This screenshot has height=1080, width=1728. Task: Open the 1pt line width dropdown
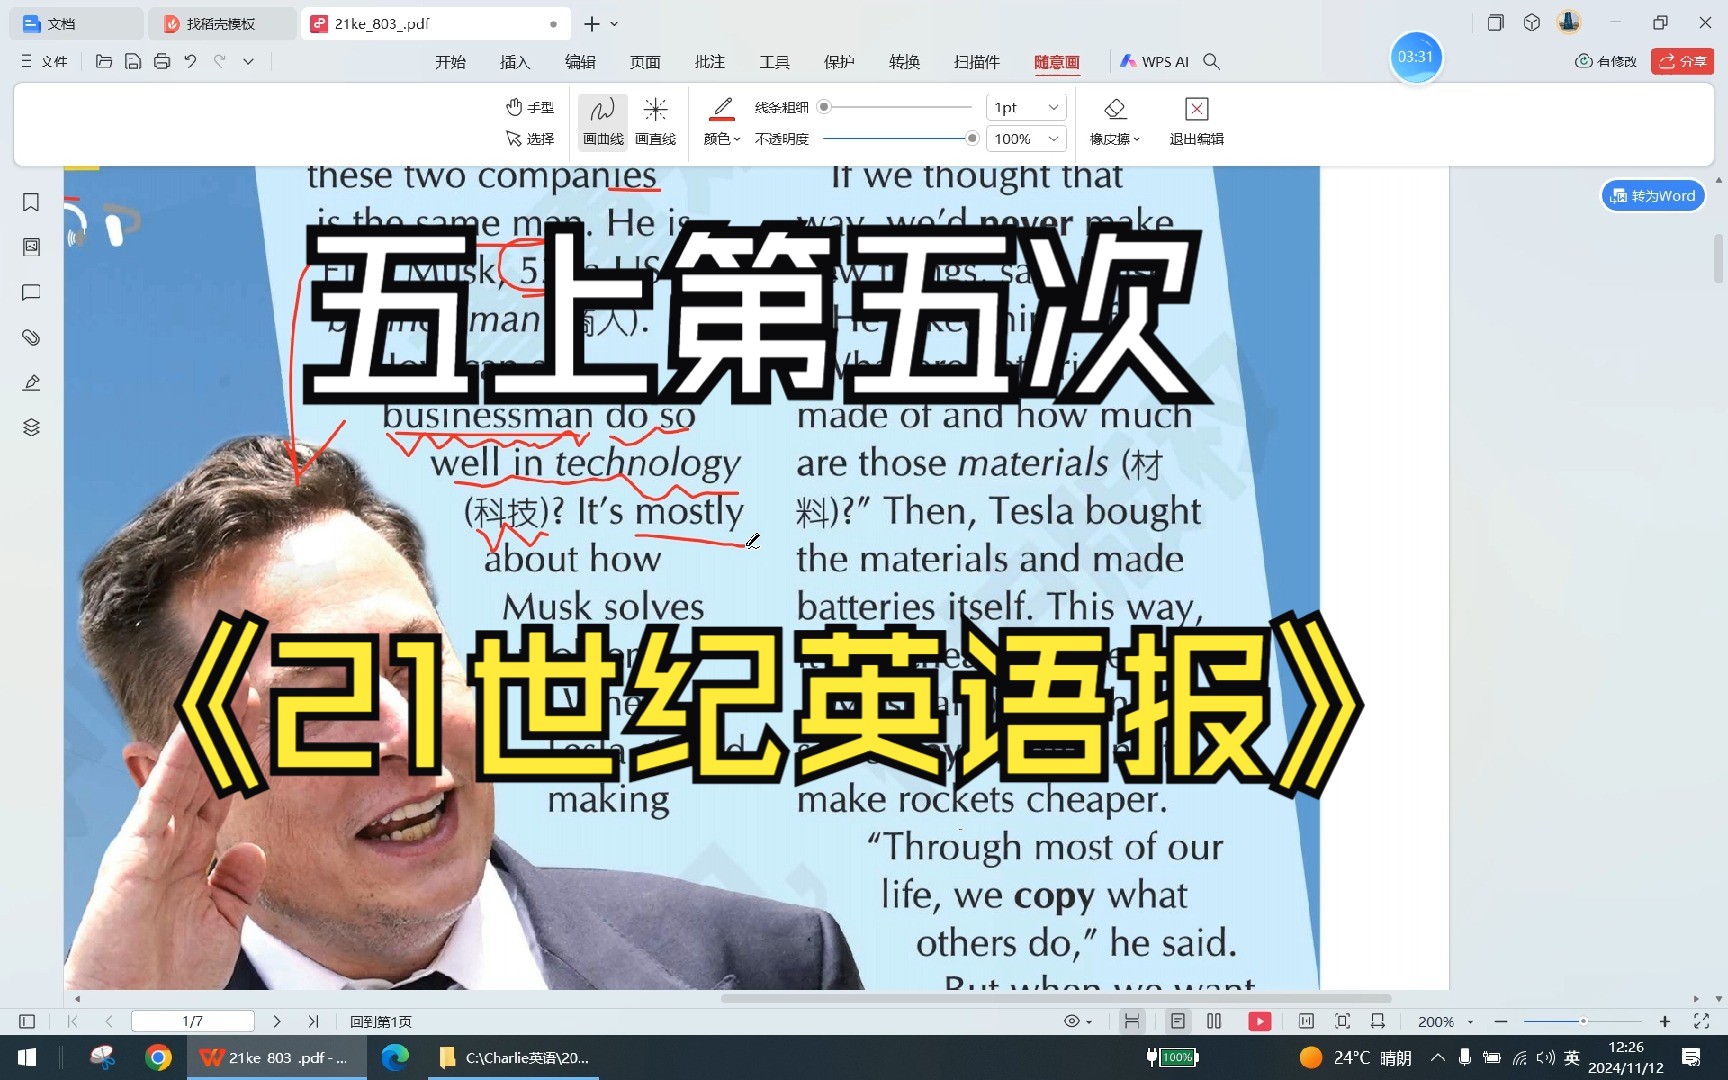point(1026,107)
